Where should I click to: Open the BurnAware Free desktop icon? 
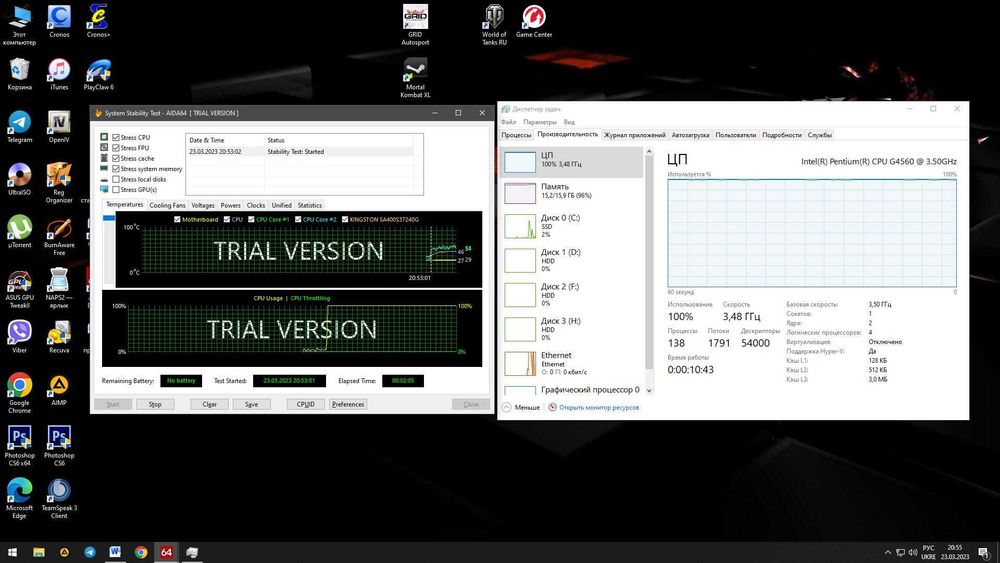coord(59,235)
